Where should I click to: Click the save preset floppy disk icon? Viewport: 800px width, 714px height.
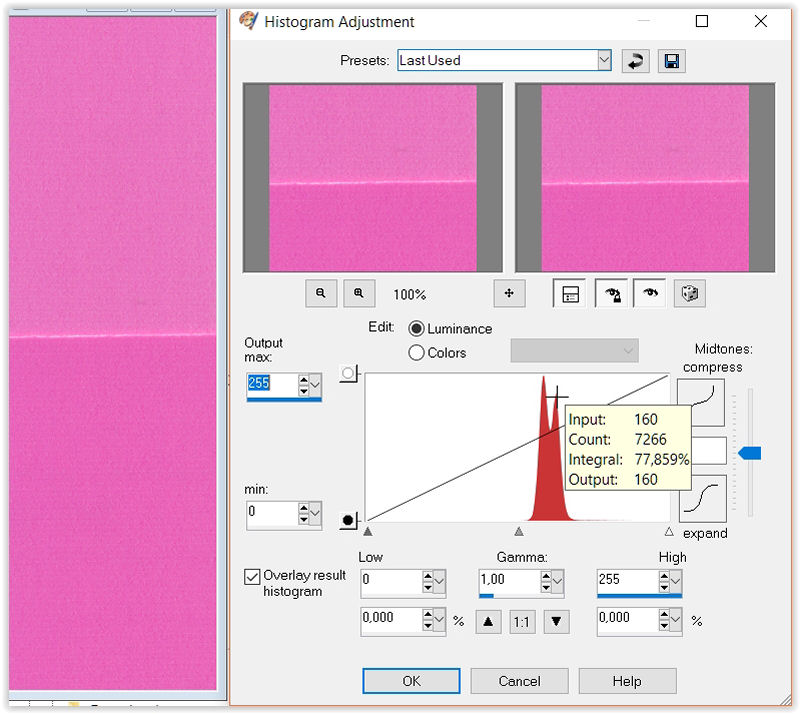point(672,61)
